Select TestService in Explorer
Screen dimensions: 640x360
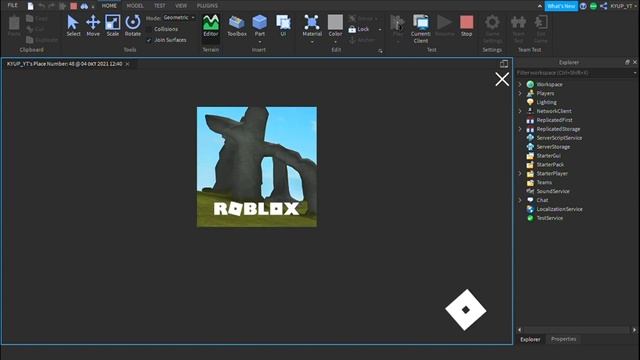coord(549,218)
